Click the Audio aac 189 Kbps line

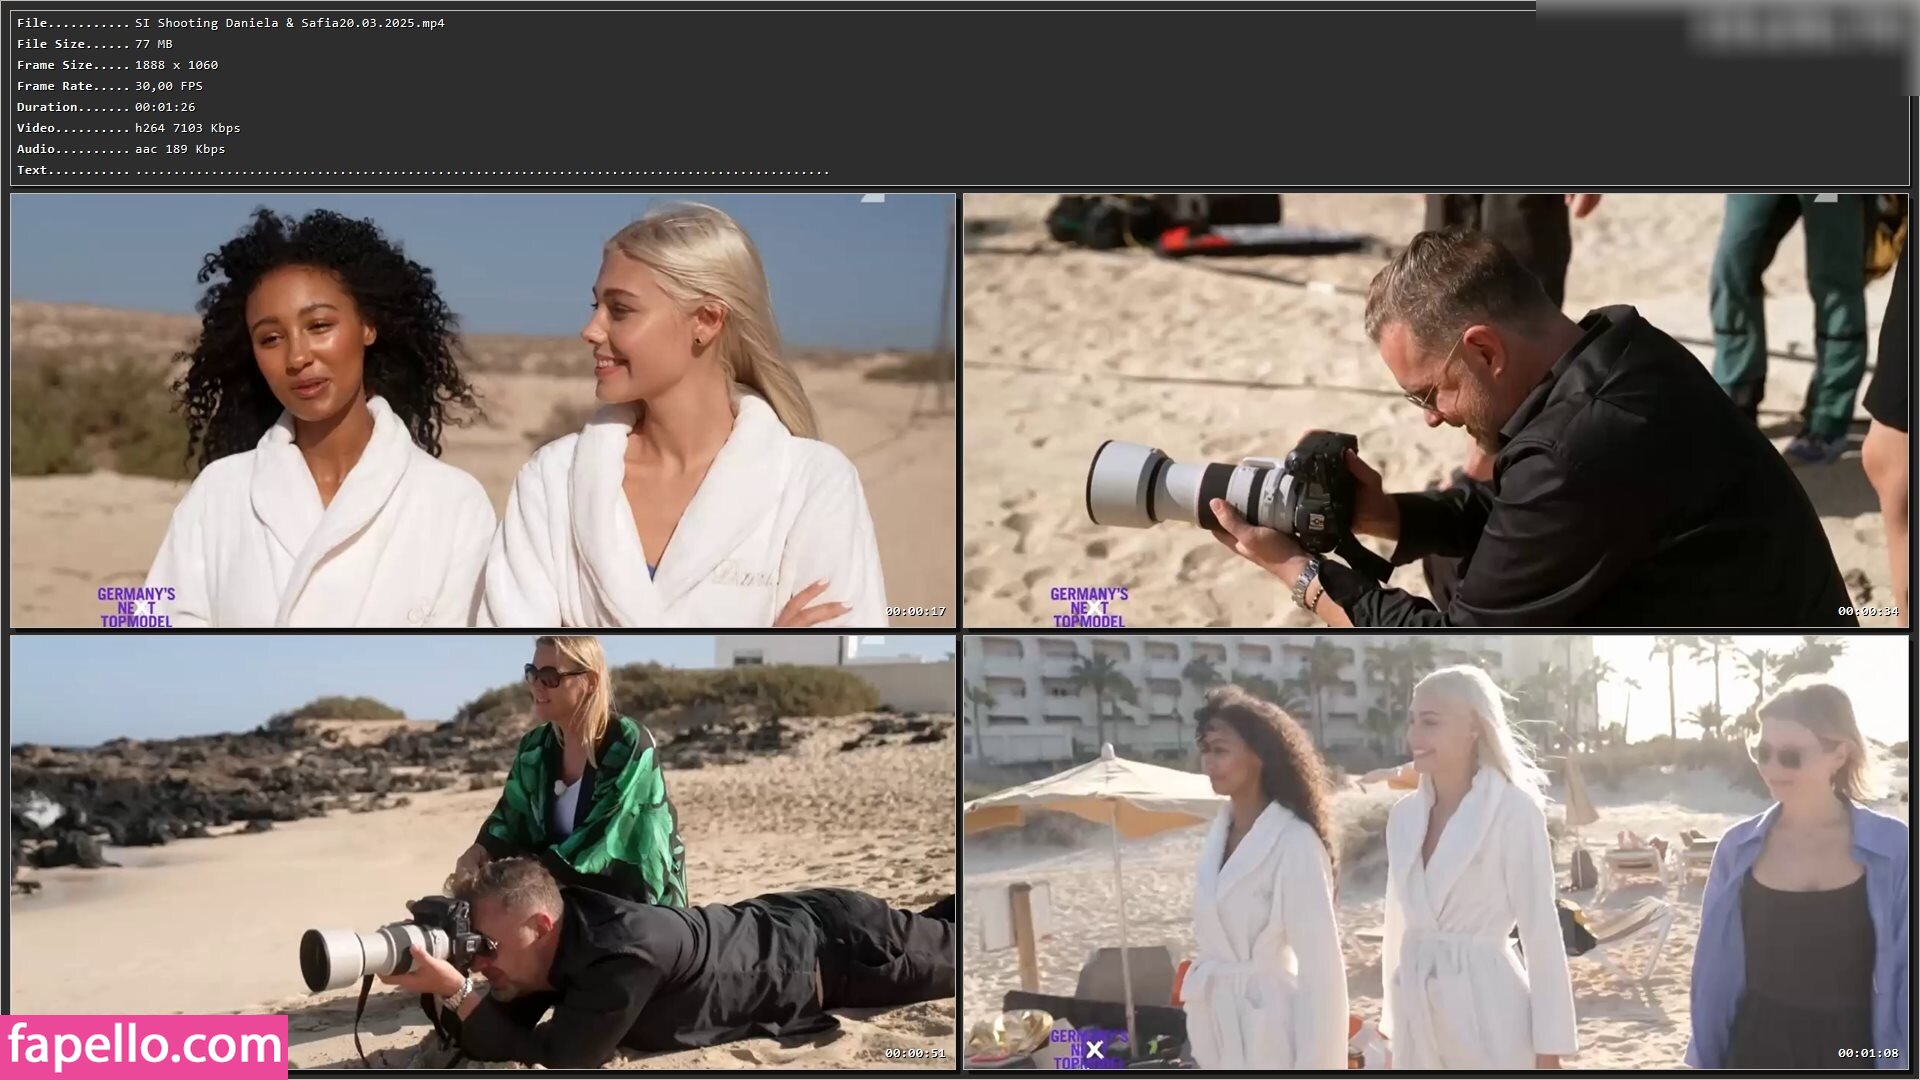pos(121,149)
